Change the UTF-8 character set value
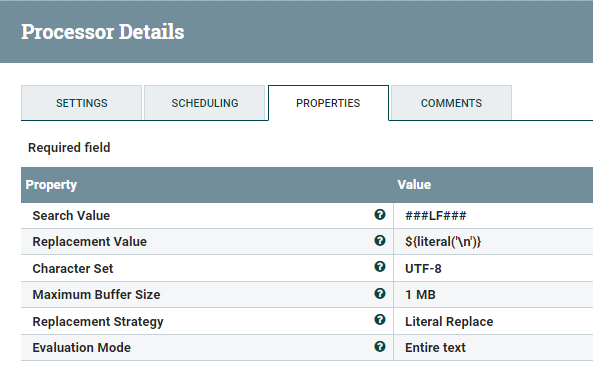The width and height of the screenshot is (593, 383). [493, 268]
